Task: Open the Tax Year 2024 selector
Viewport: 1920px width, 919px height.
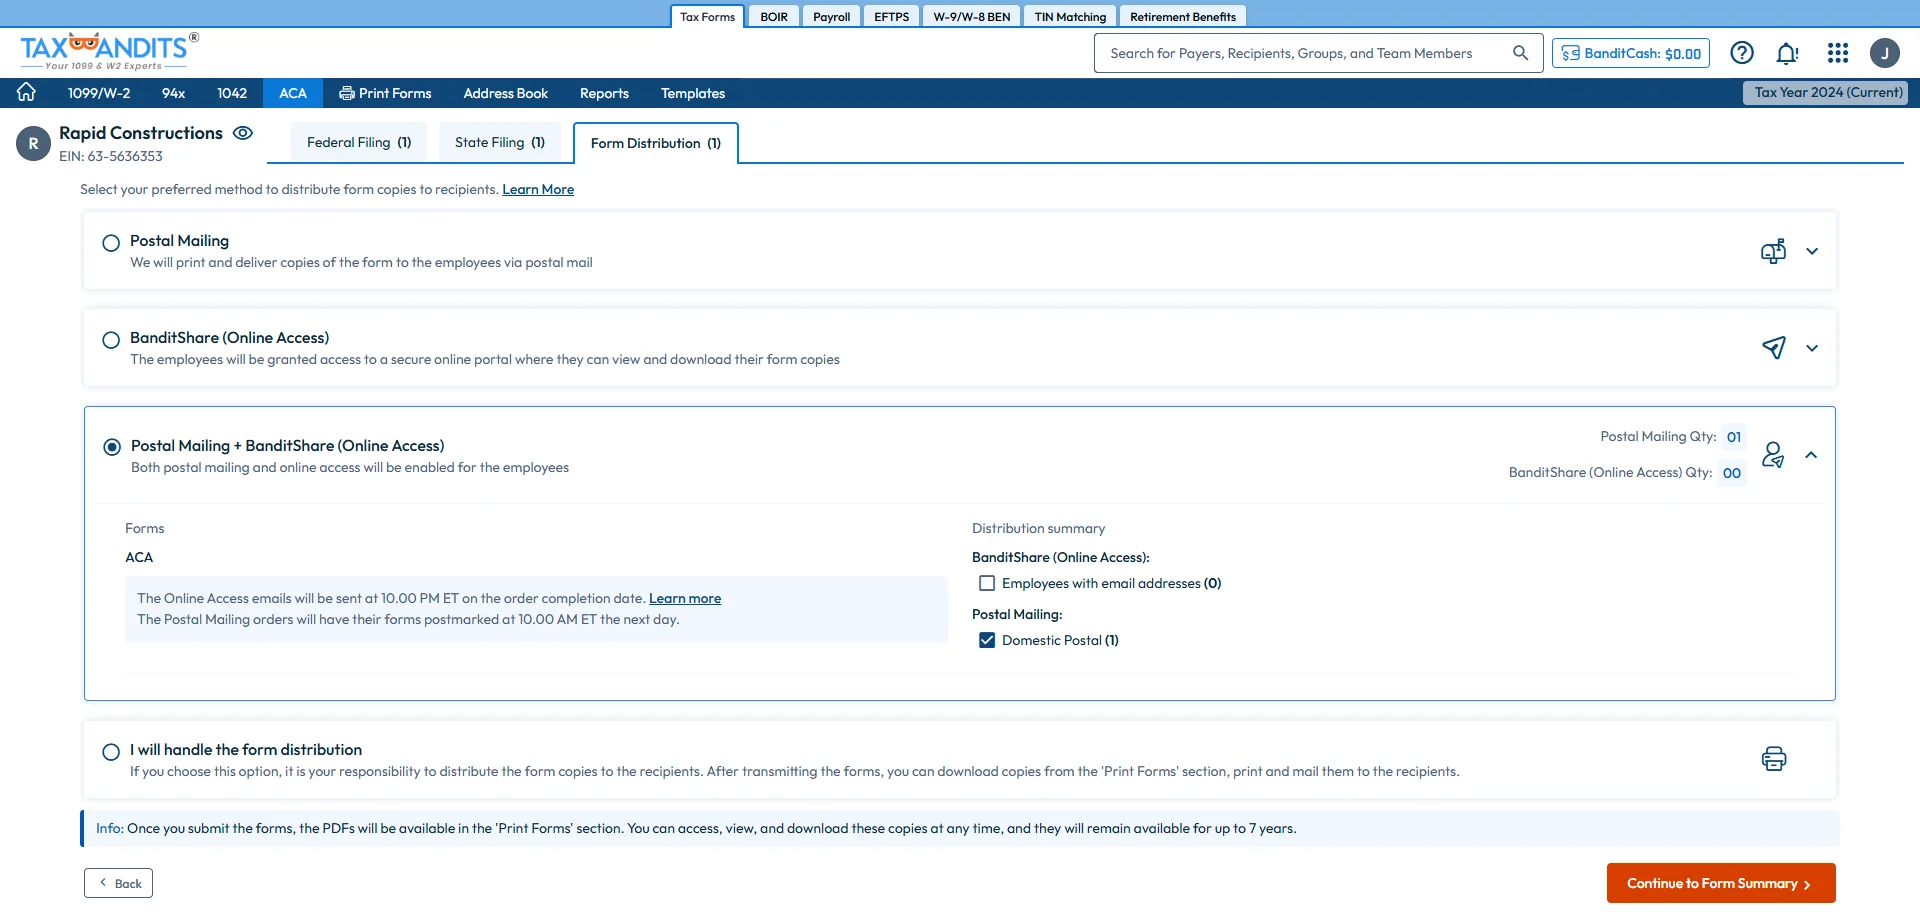Action: (x=1826, y=92)
